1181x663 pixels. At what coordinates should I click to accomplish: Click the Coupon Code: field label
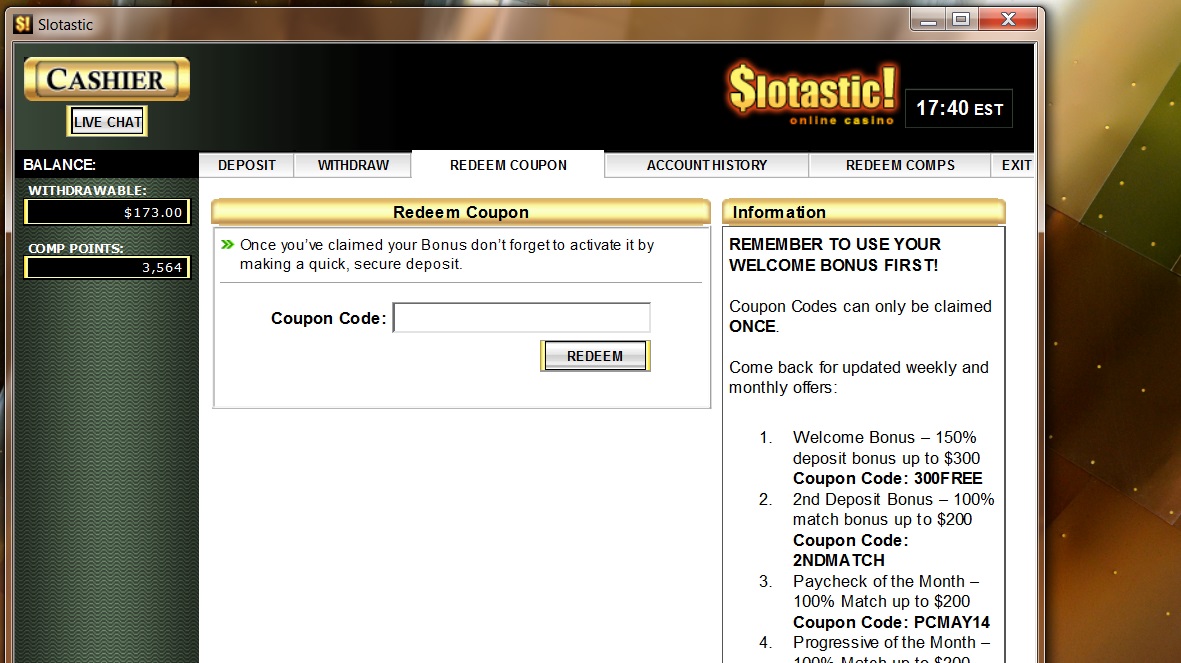(328, 319)
